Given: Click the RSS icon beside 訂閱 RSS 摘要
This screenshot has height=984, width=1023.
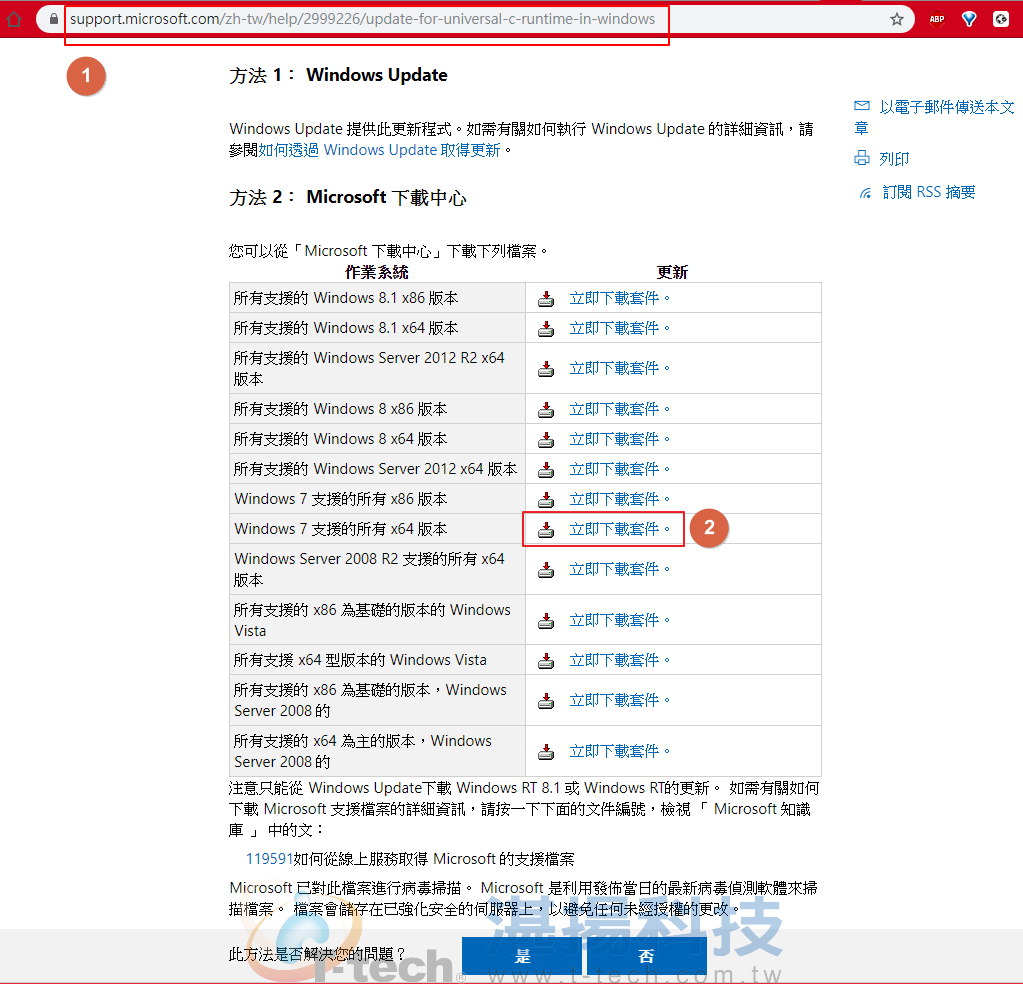Looking at the screenshot, I should [x=863, y=192].
